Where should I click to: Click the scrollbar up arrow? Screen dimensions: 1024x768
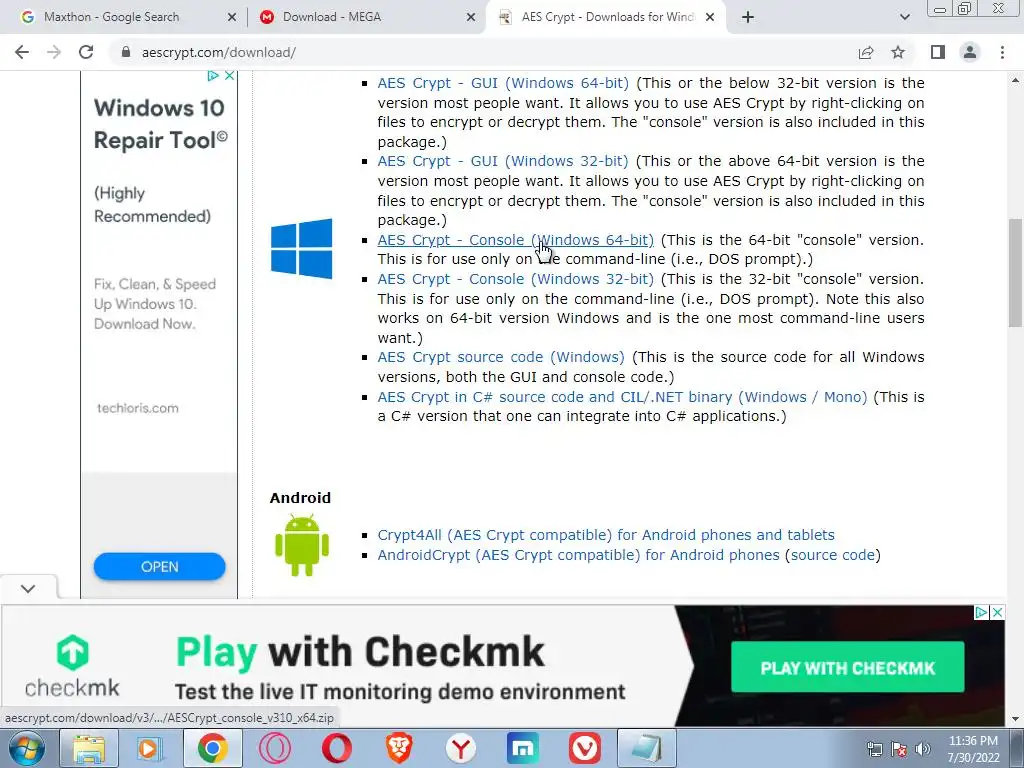[1015, 80]
